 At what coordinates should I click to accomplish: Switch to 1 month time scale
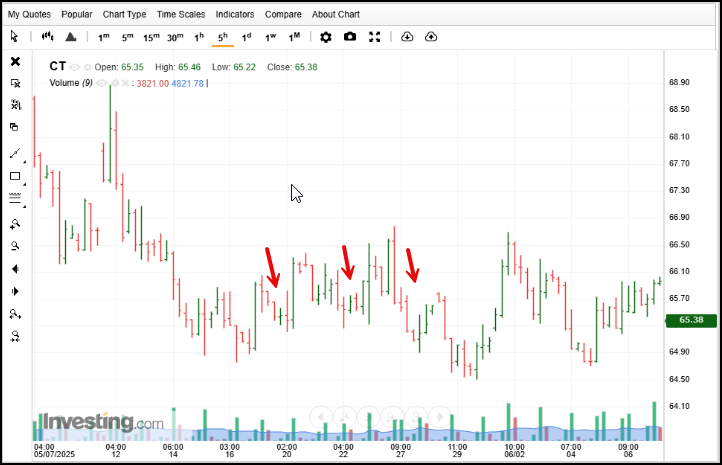[294, 37]
